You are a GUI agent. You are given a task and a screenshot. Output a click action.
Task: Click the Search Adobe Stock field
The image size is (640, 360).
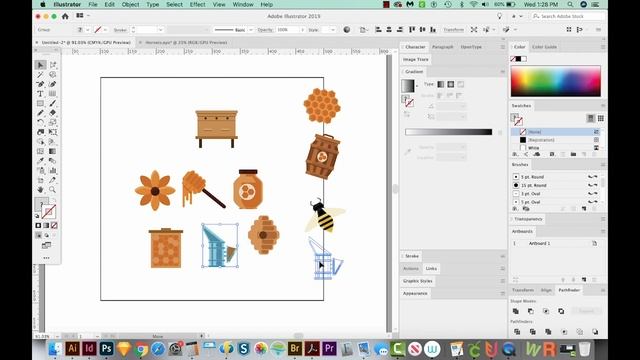569,16
